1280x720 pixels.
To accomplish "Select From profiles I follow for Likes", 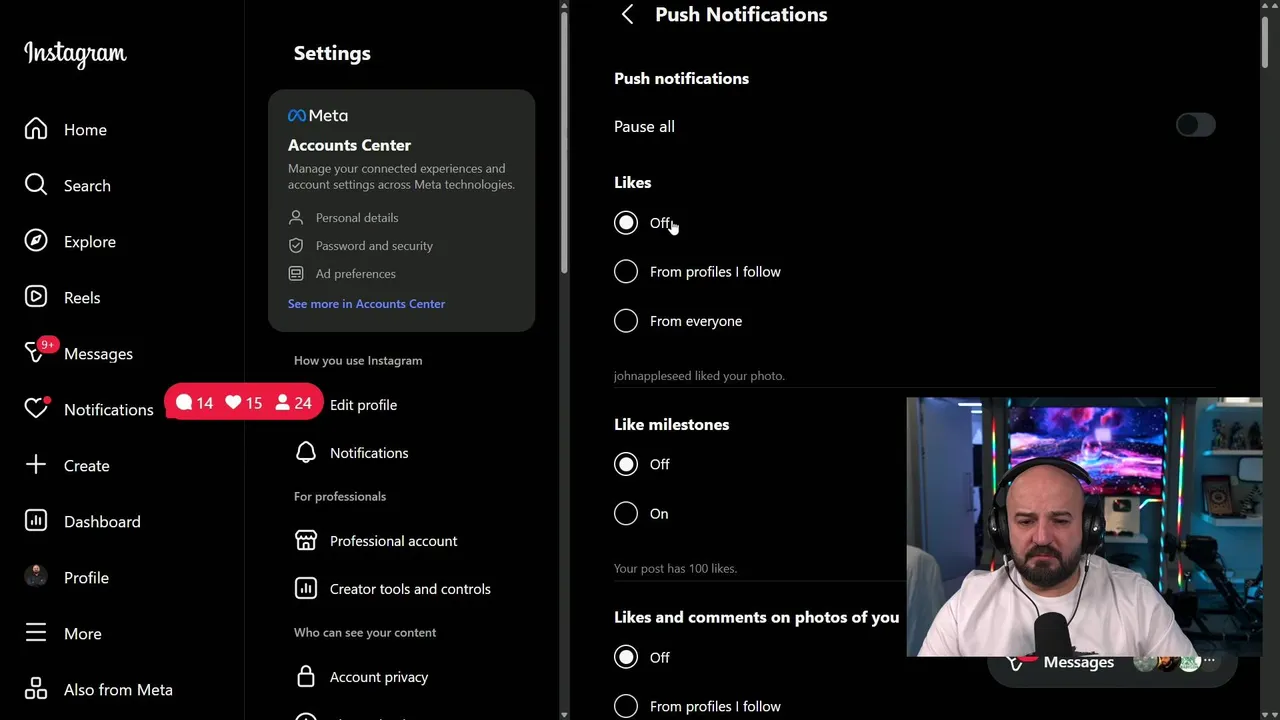I will click(x=626, y=272).
